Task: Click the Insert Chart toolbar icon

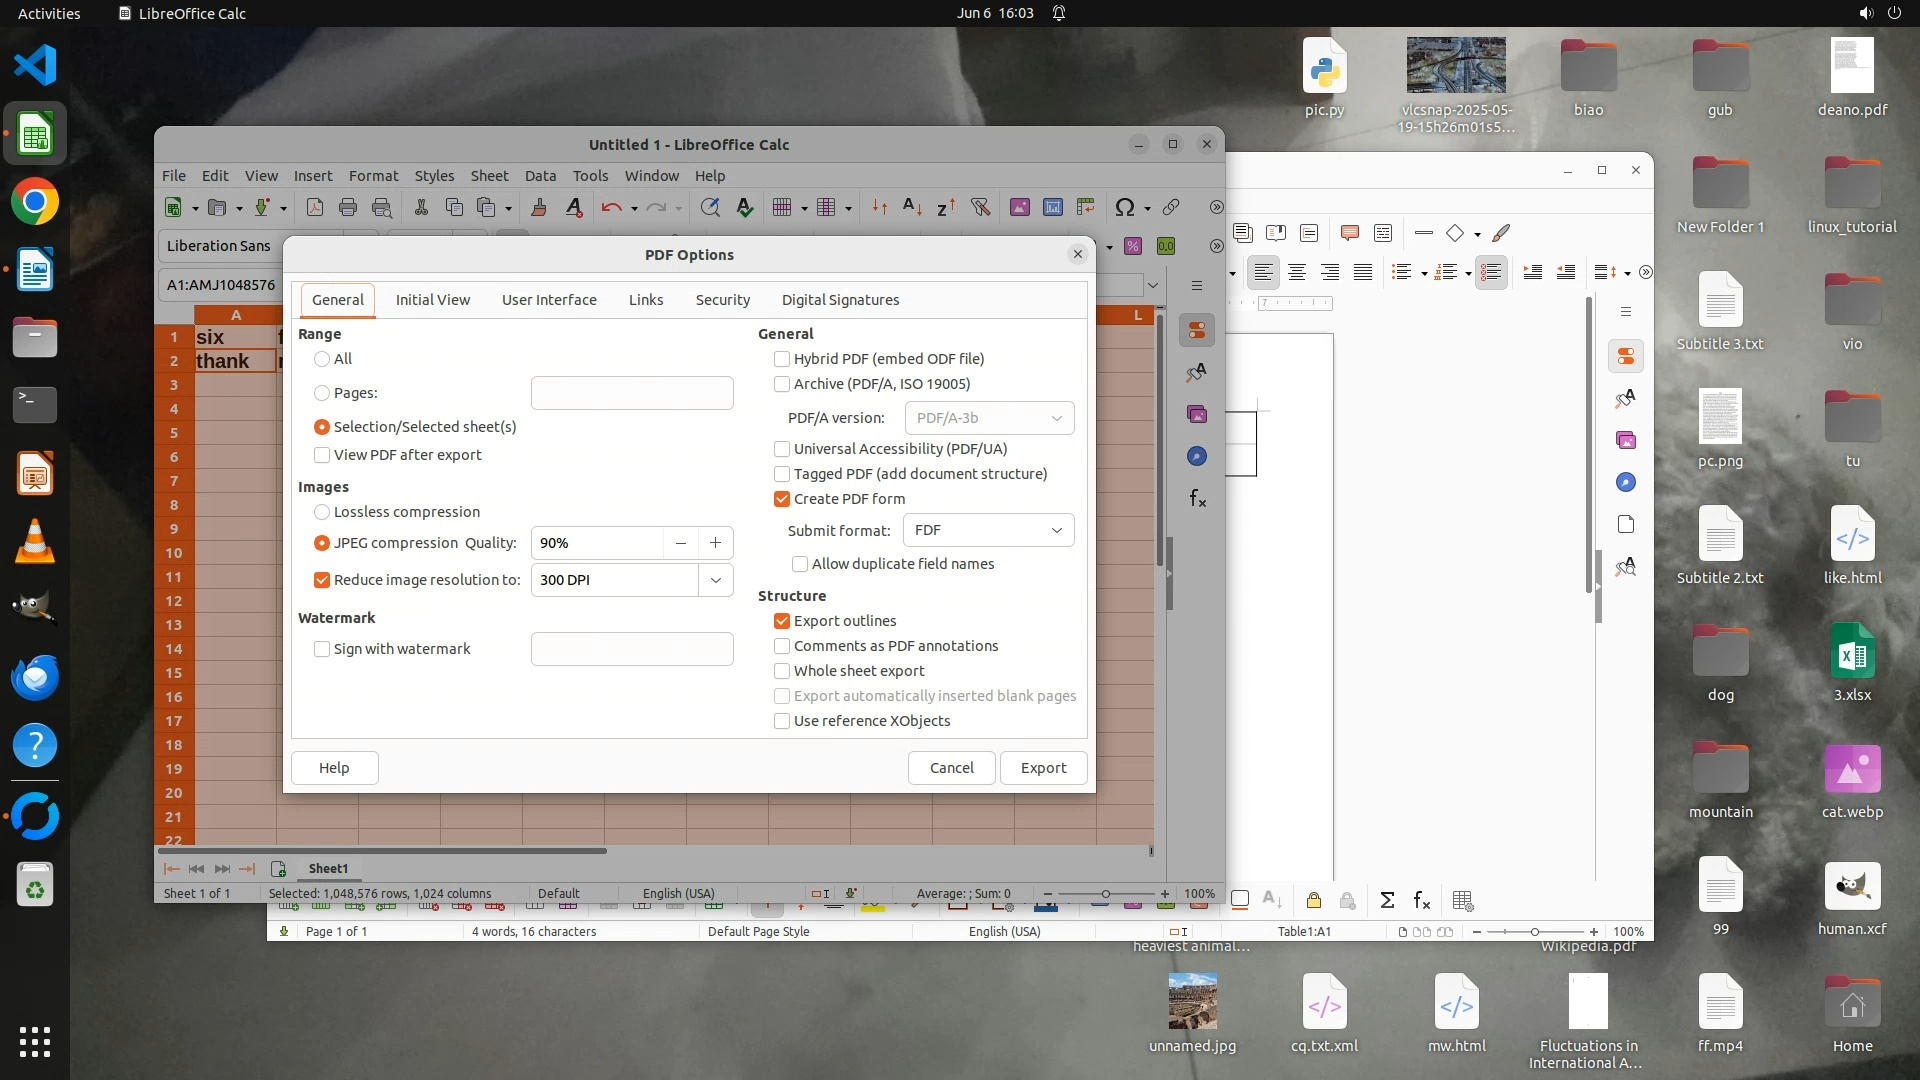Action: pyautogui.click(x=1052, y=207)
